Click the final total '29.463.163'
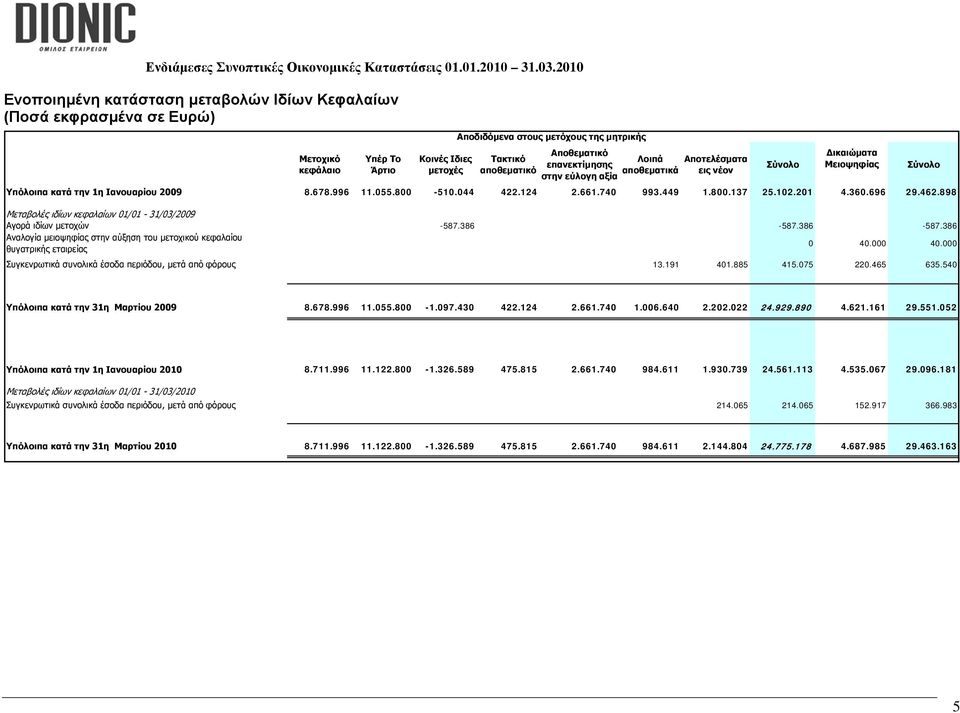The image size is (960, 713). click(931, 446)
